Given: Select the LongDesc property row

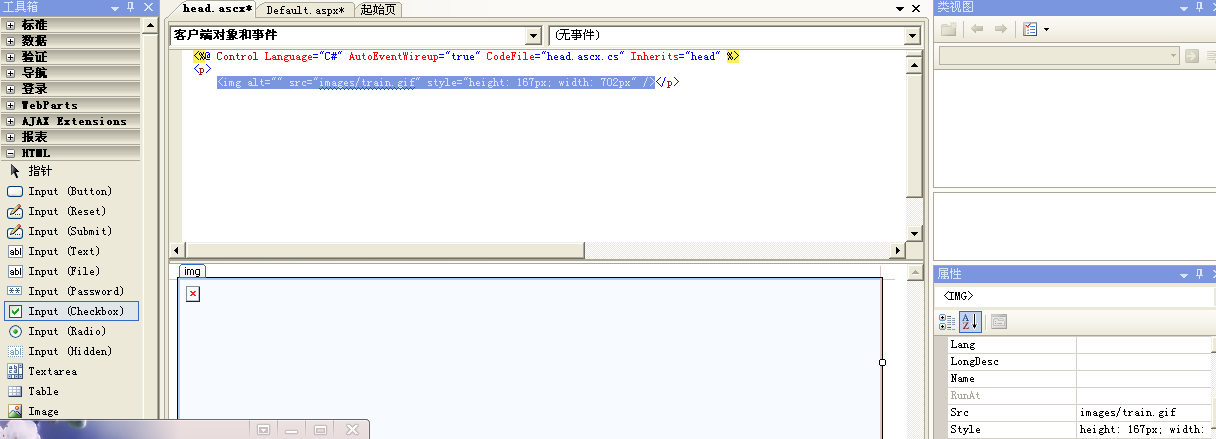Looking at the screenshot, I should click(1077, 361).
